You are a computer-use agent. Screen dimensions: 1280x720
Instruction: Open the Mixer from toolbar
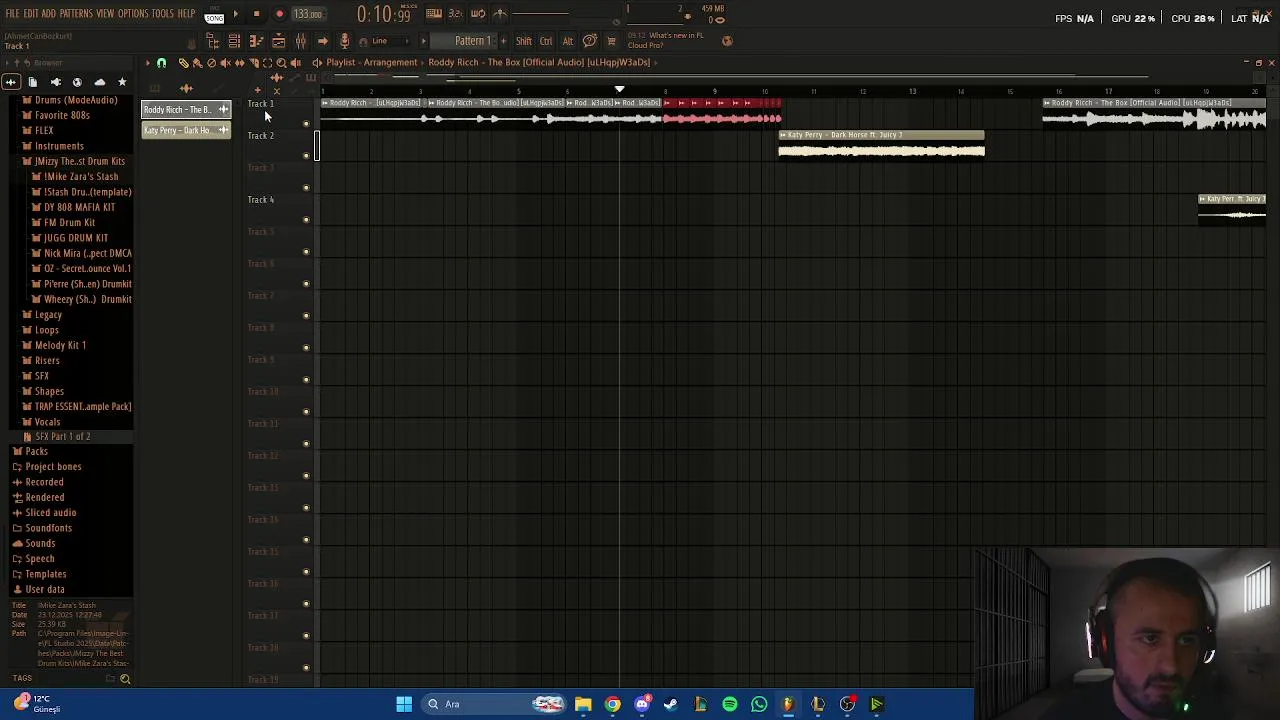(x=300, y=41)
